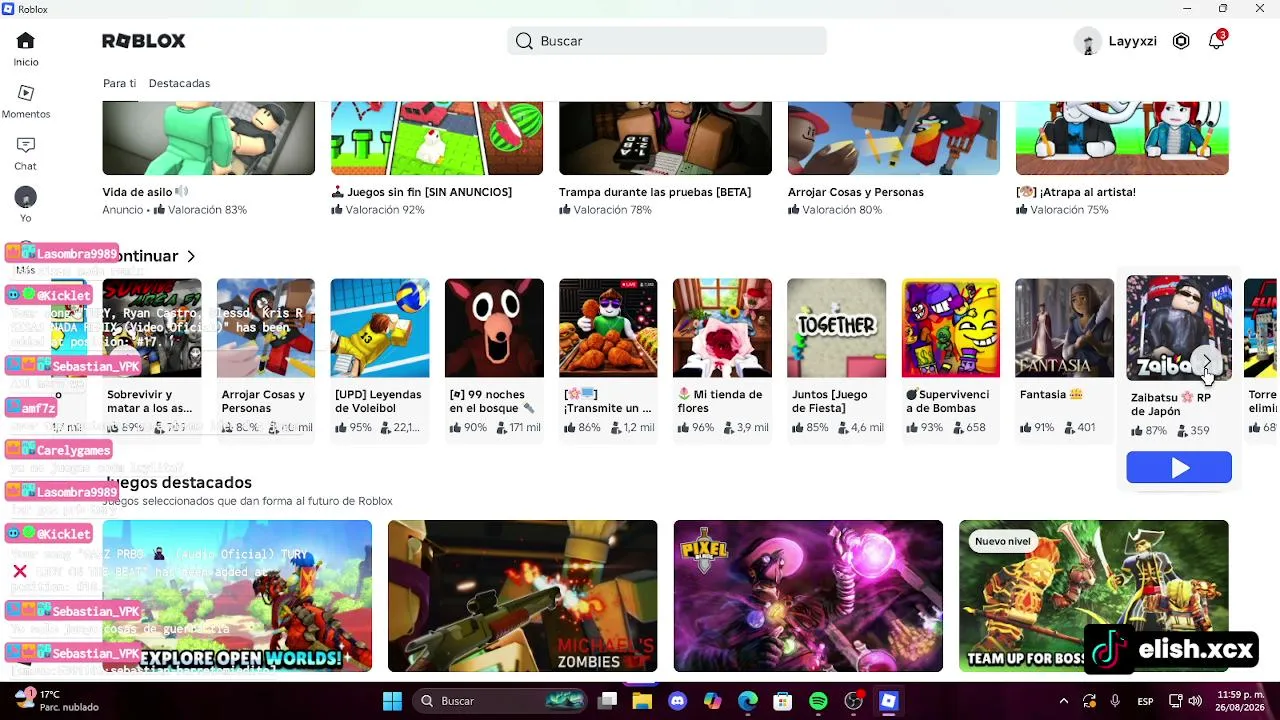The height and width of the screenshot is (720, 1280).
Task: Open the Fantasia game thumbnail
Action: 1064,328
